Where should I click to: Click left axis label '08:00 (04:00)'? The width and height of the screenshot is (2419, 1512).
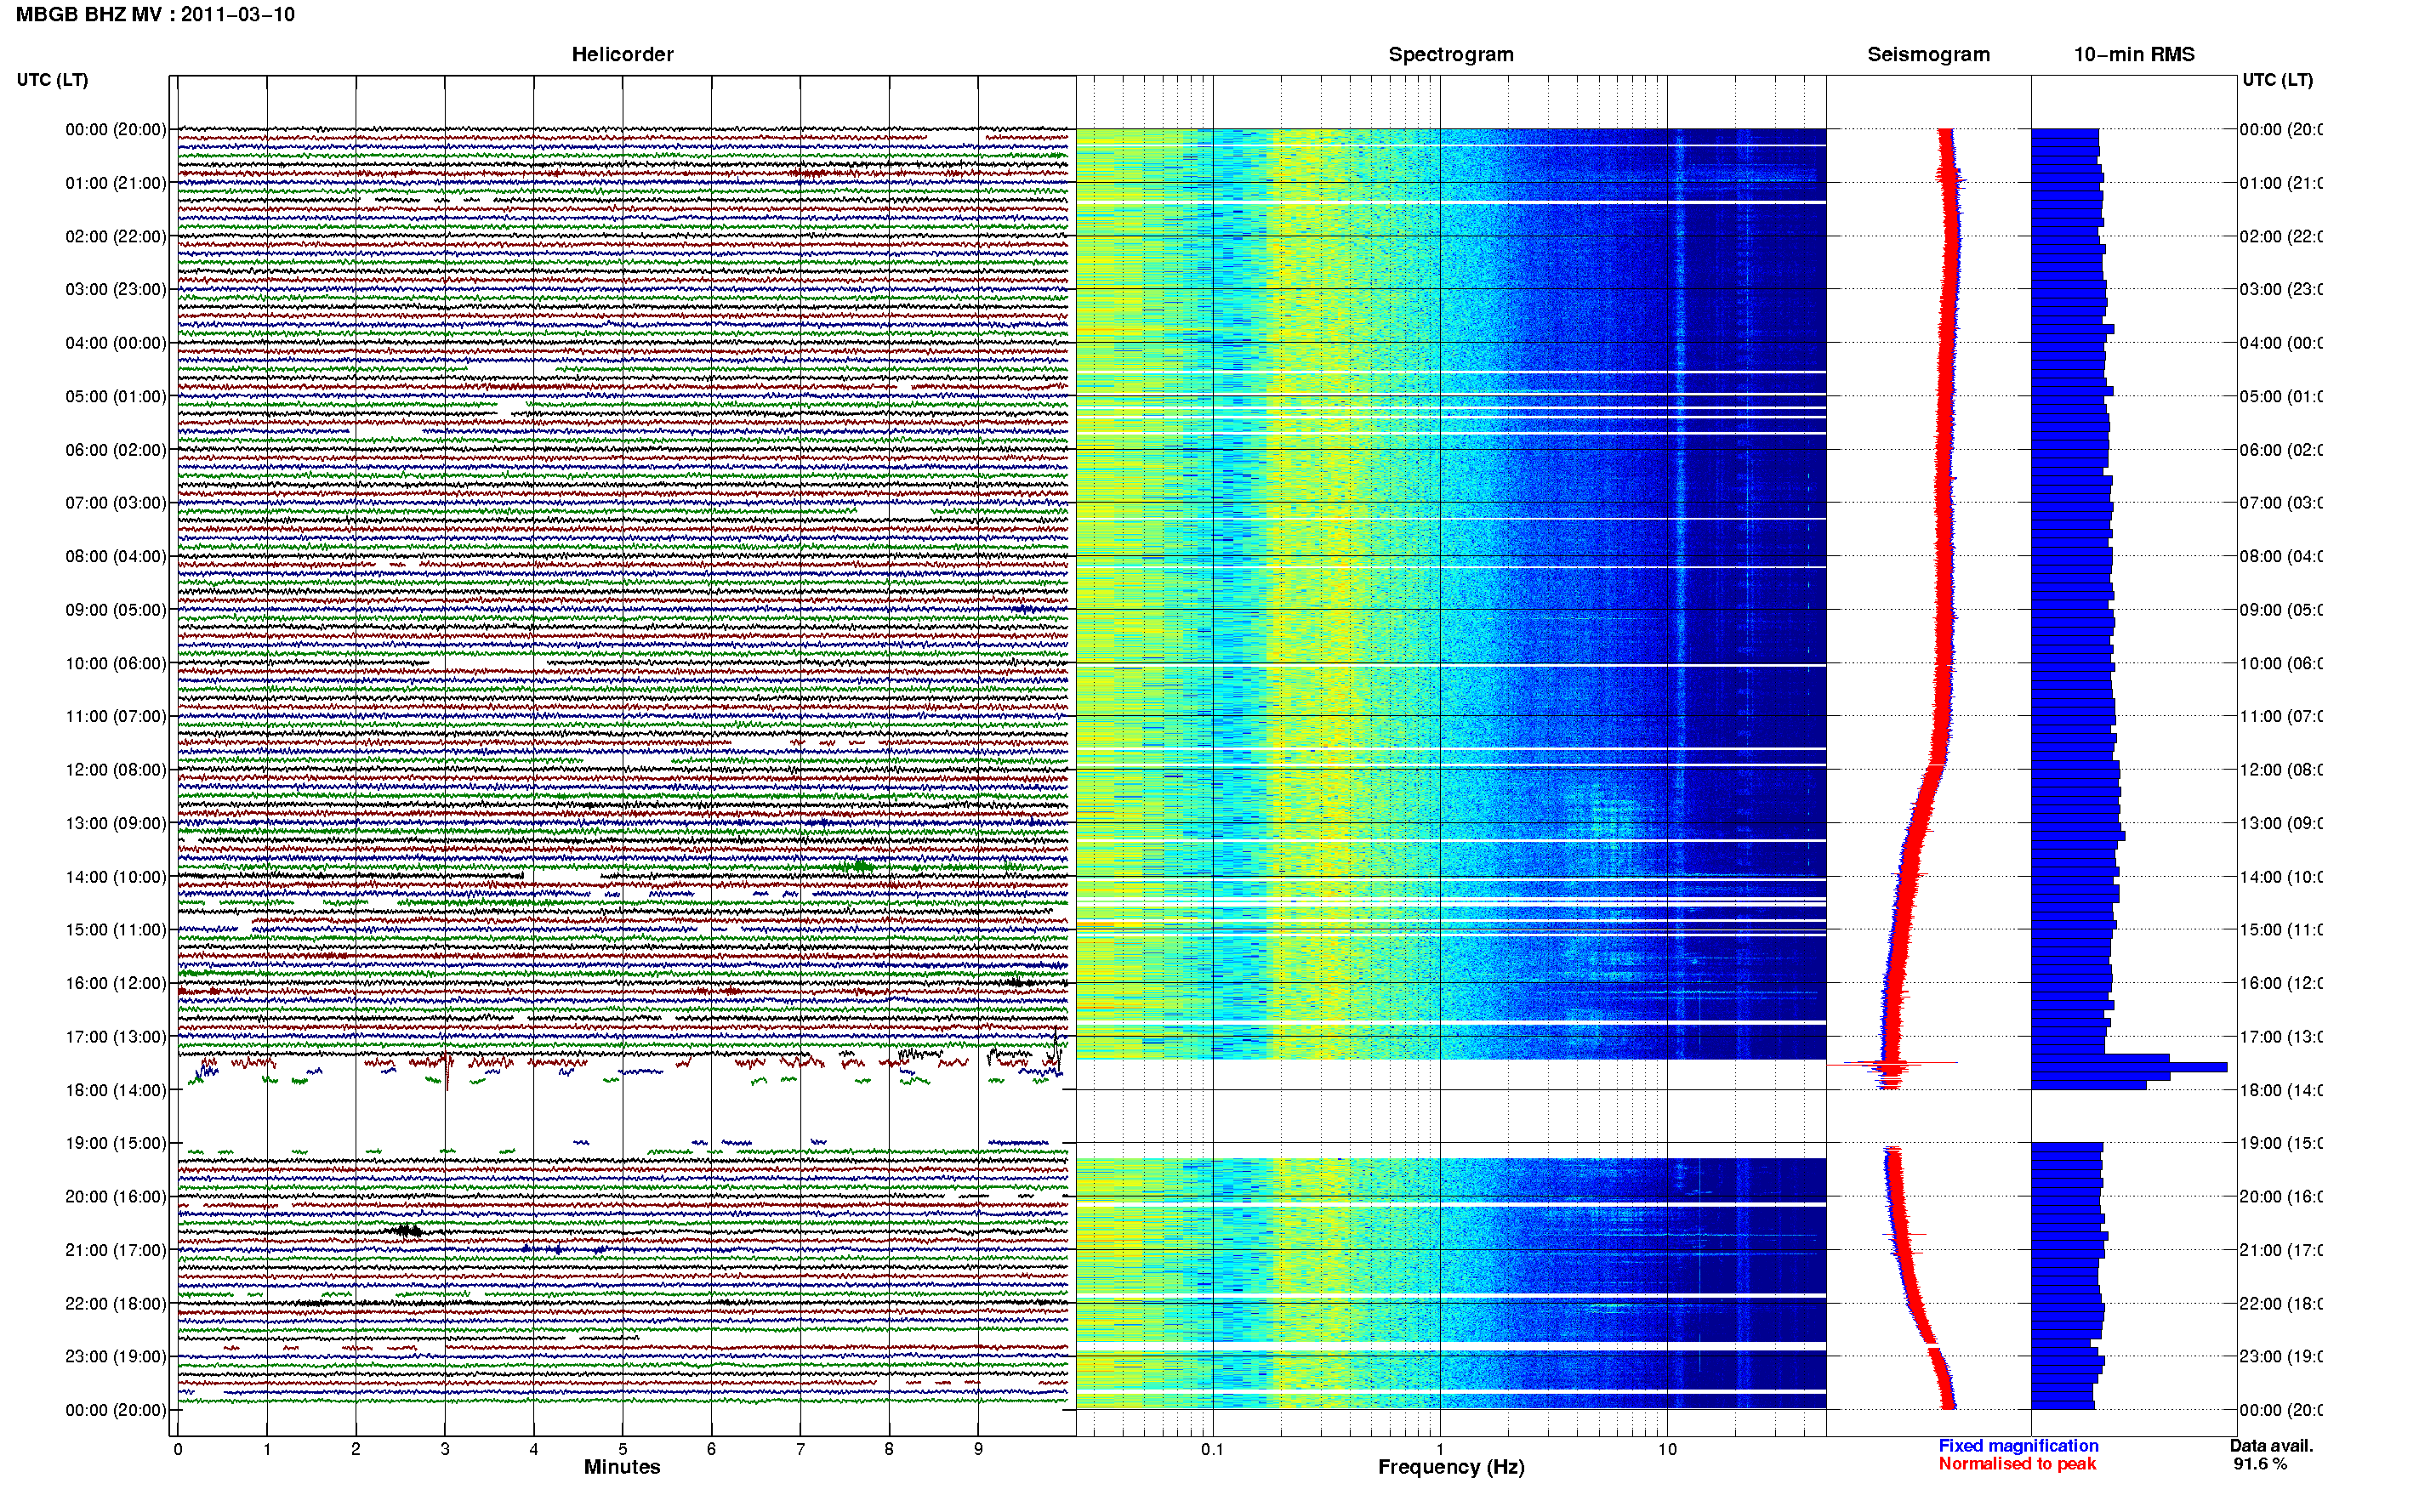click(116, 556)
